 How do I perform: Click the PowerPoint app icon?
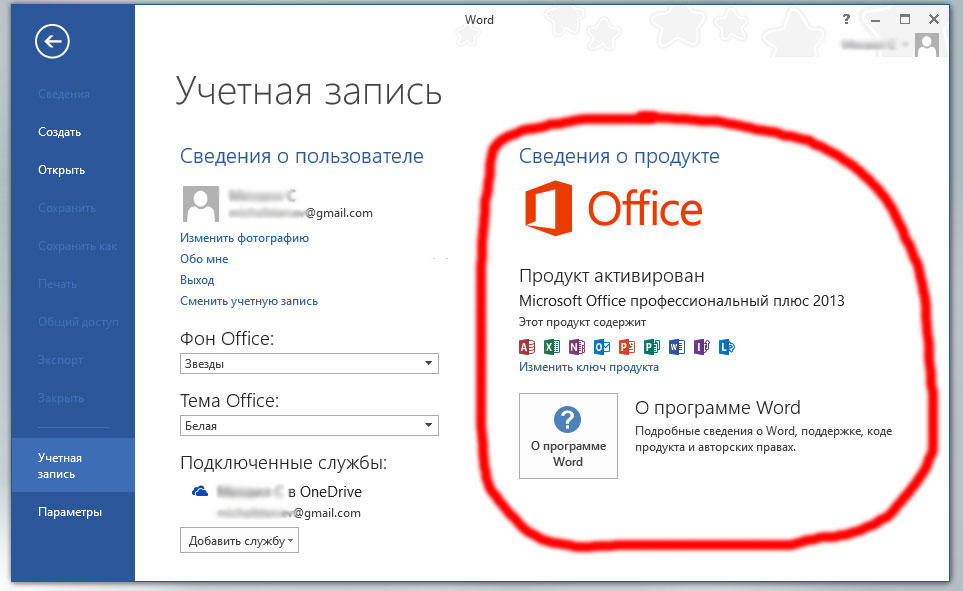click(626, 347)
